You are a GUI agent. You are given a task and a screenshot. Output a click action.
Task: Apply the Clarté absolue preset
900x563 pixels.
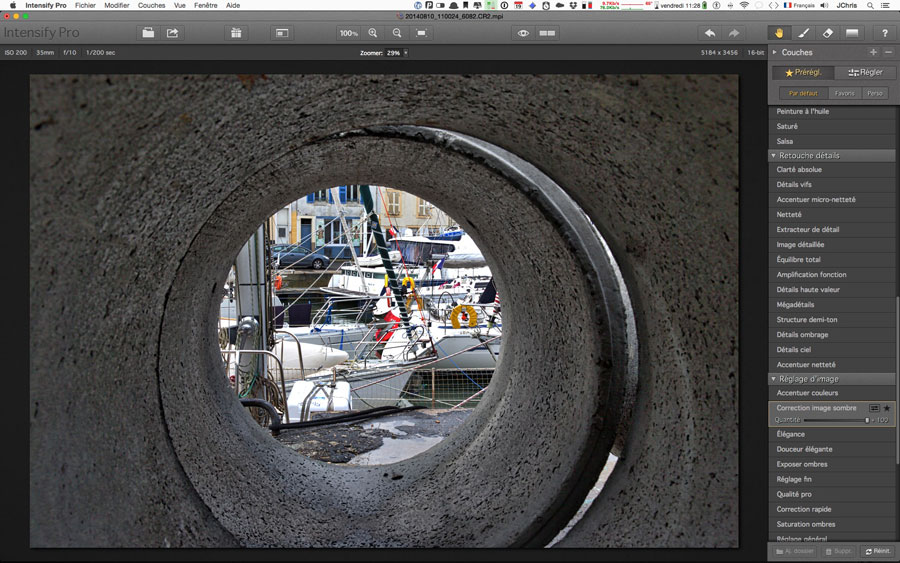[x=832, y=169]
